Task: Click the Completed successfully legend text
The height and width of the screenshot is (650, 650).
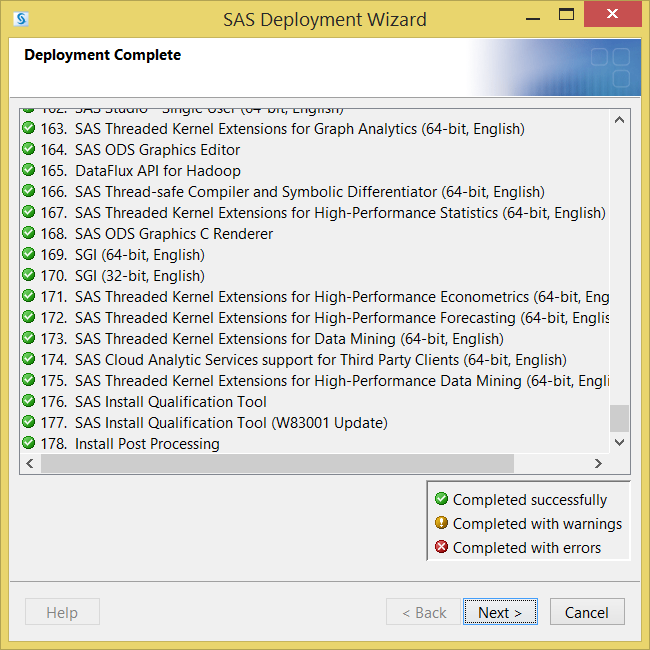Action: (530, 500)
